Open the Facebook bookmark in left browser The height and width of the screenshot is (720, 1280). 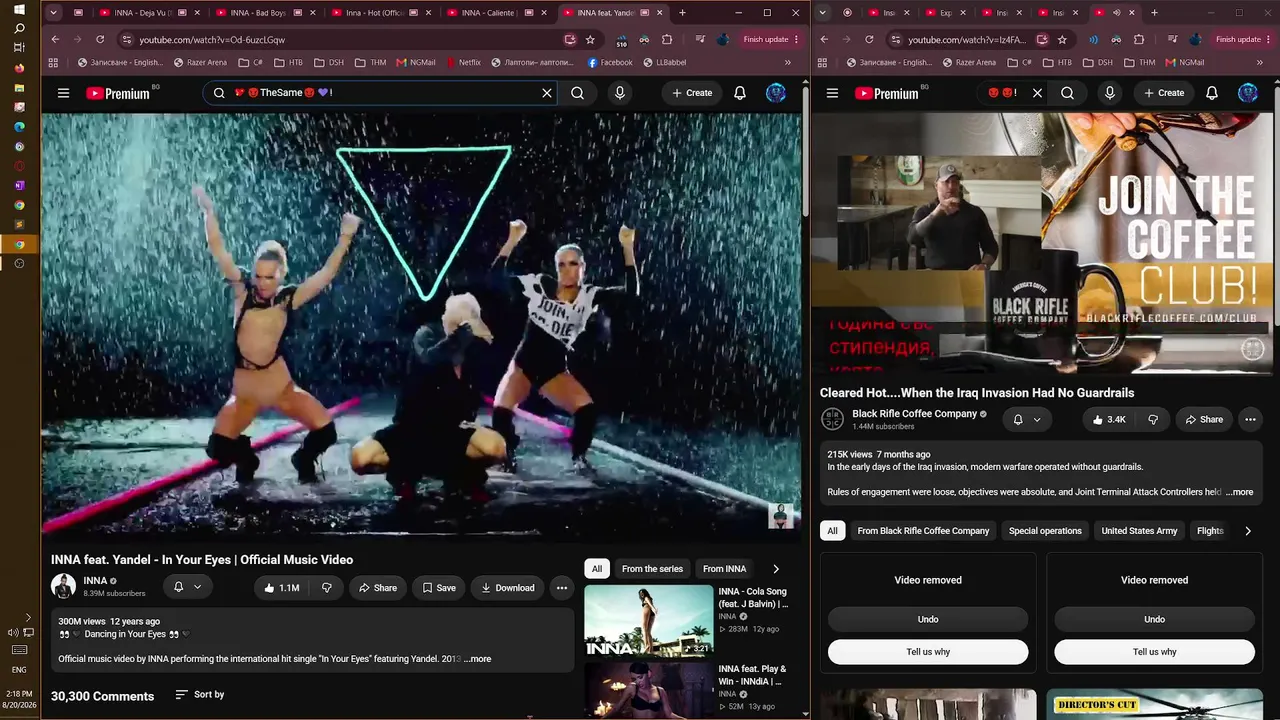click(610, 62)
